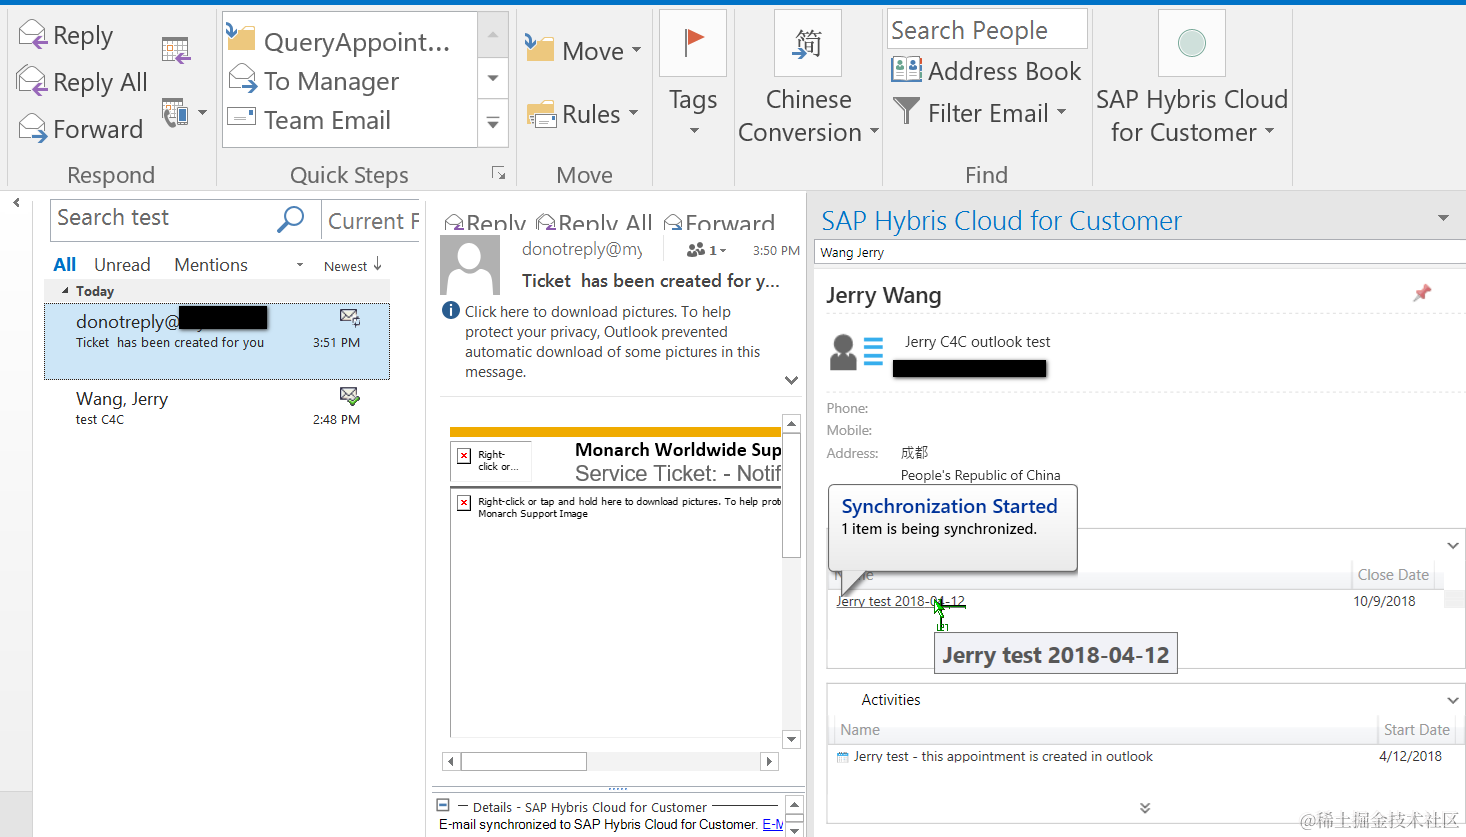
Task: Open the Current Folder scope dropdown
Action: tap(372, 221)
